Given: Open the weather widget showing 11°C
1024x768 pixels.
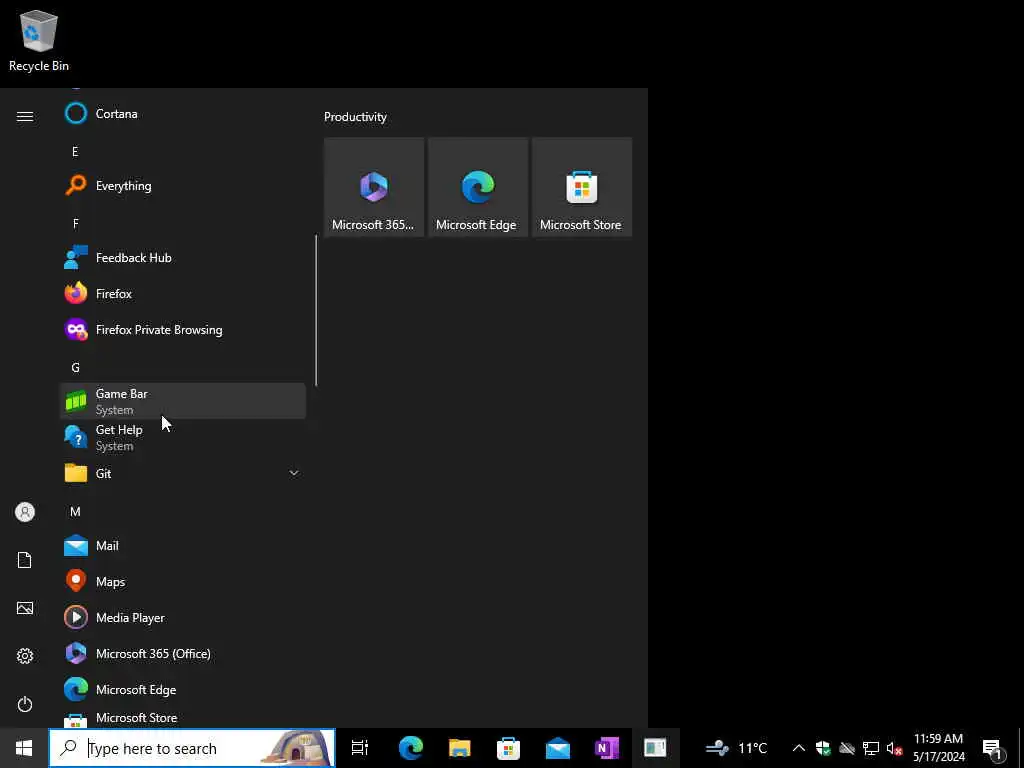Looking at the screenshot, I should coord(737,748).
